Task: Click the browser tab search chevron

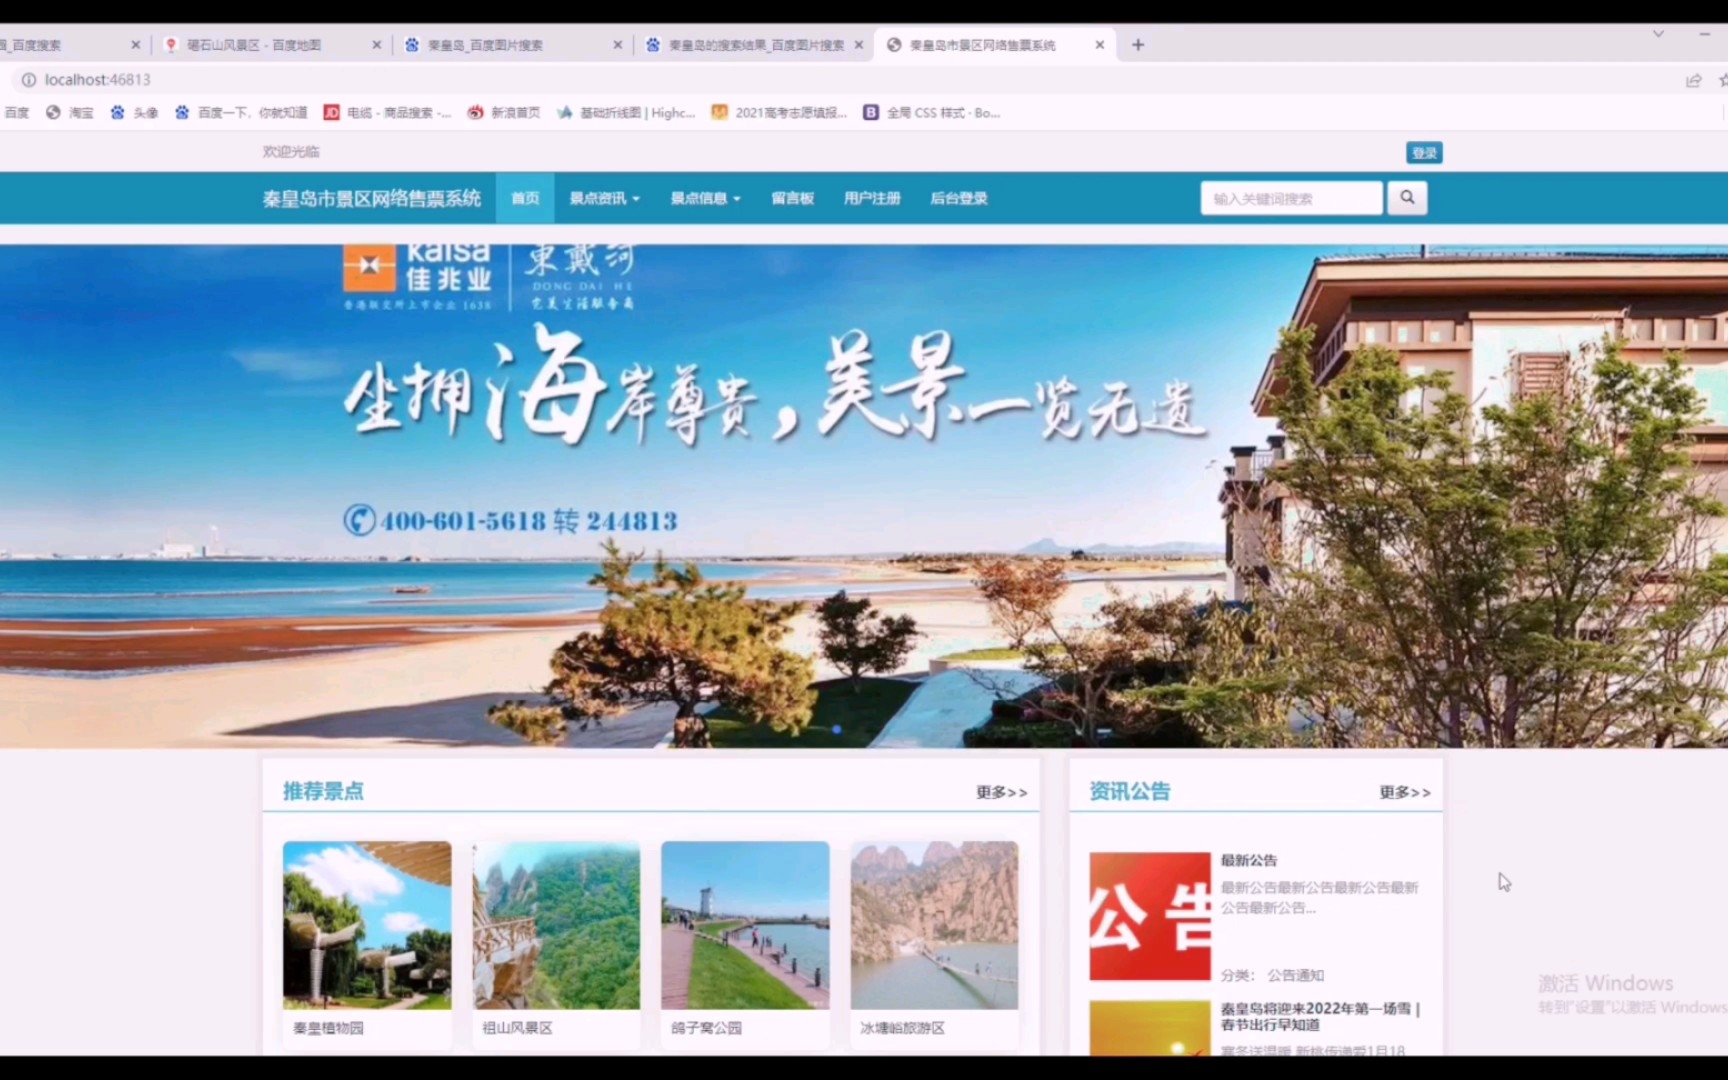Action: [x=1658, y=34]
